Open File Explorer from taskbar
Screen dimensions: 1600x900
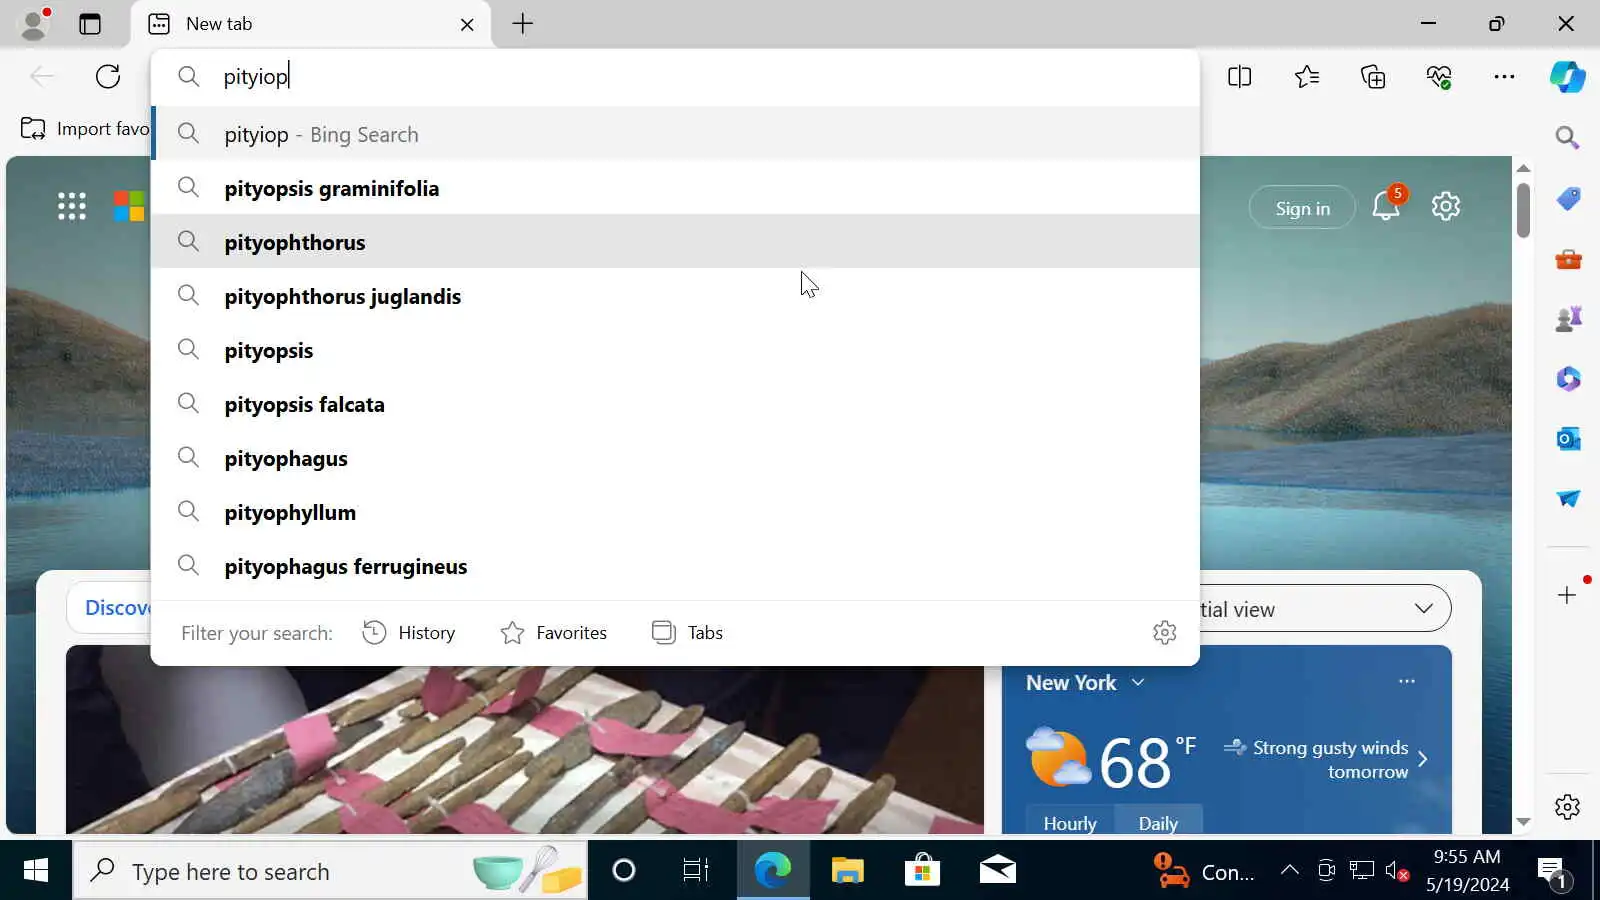[847, 871]
